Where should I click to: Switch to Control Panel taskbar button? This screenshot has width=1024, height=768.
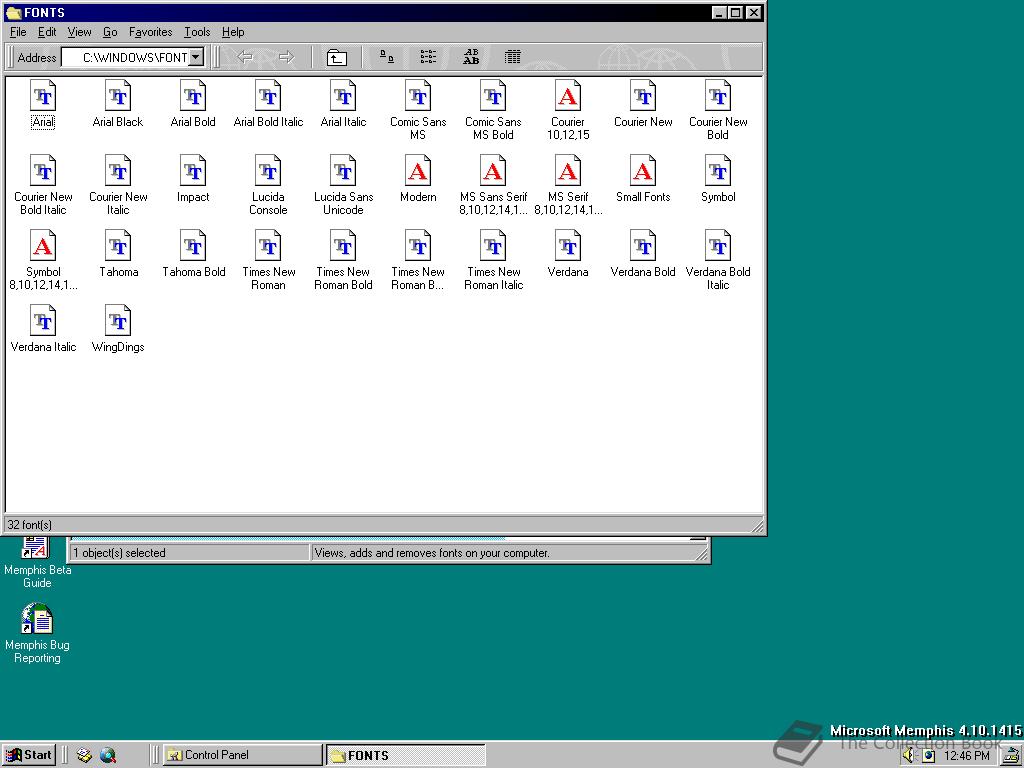click(242, 755)
